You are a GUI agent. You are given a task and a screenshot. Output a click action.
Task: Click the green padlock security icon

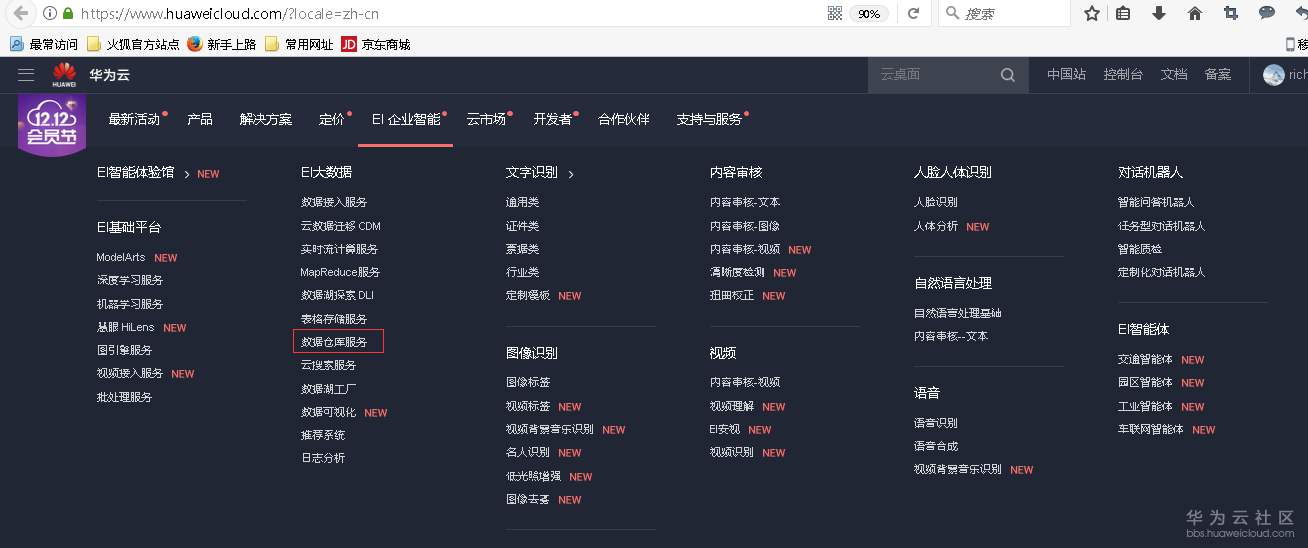coord(68,14)
